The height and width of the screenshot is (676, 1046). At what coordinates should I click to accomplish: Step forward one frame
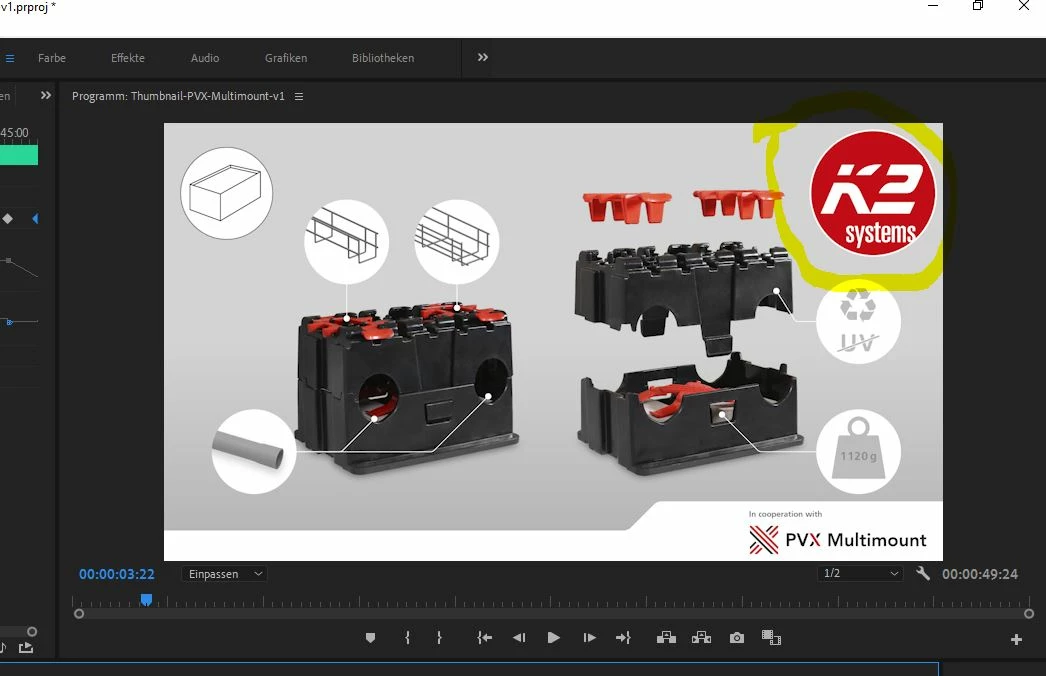tap(589, 638)
